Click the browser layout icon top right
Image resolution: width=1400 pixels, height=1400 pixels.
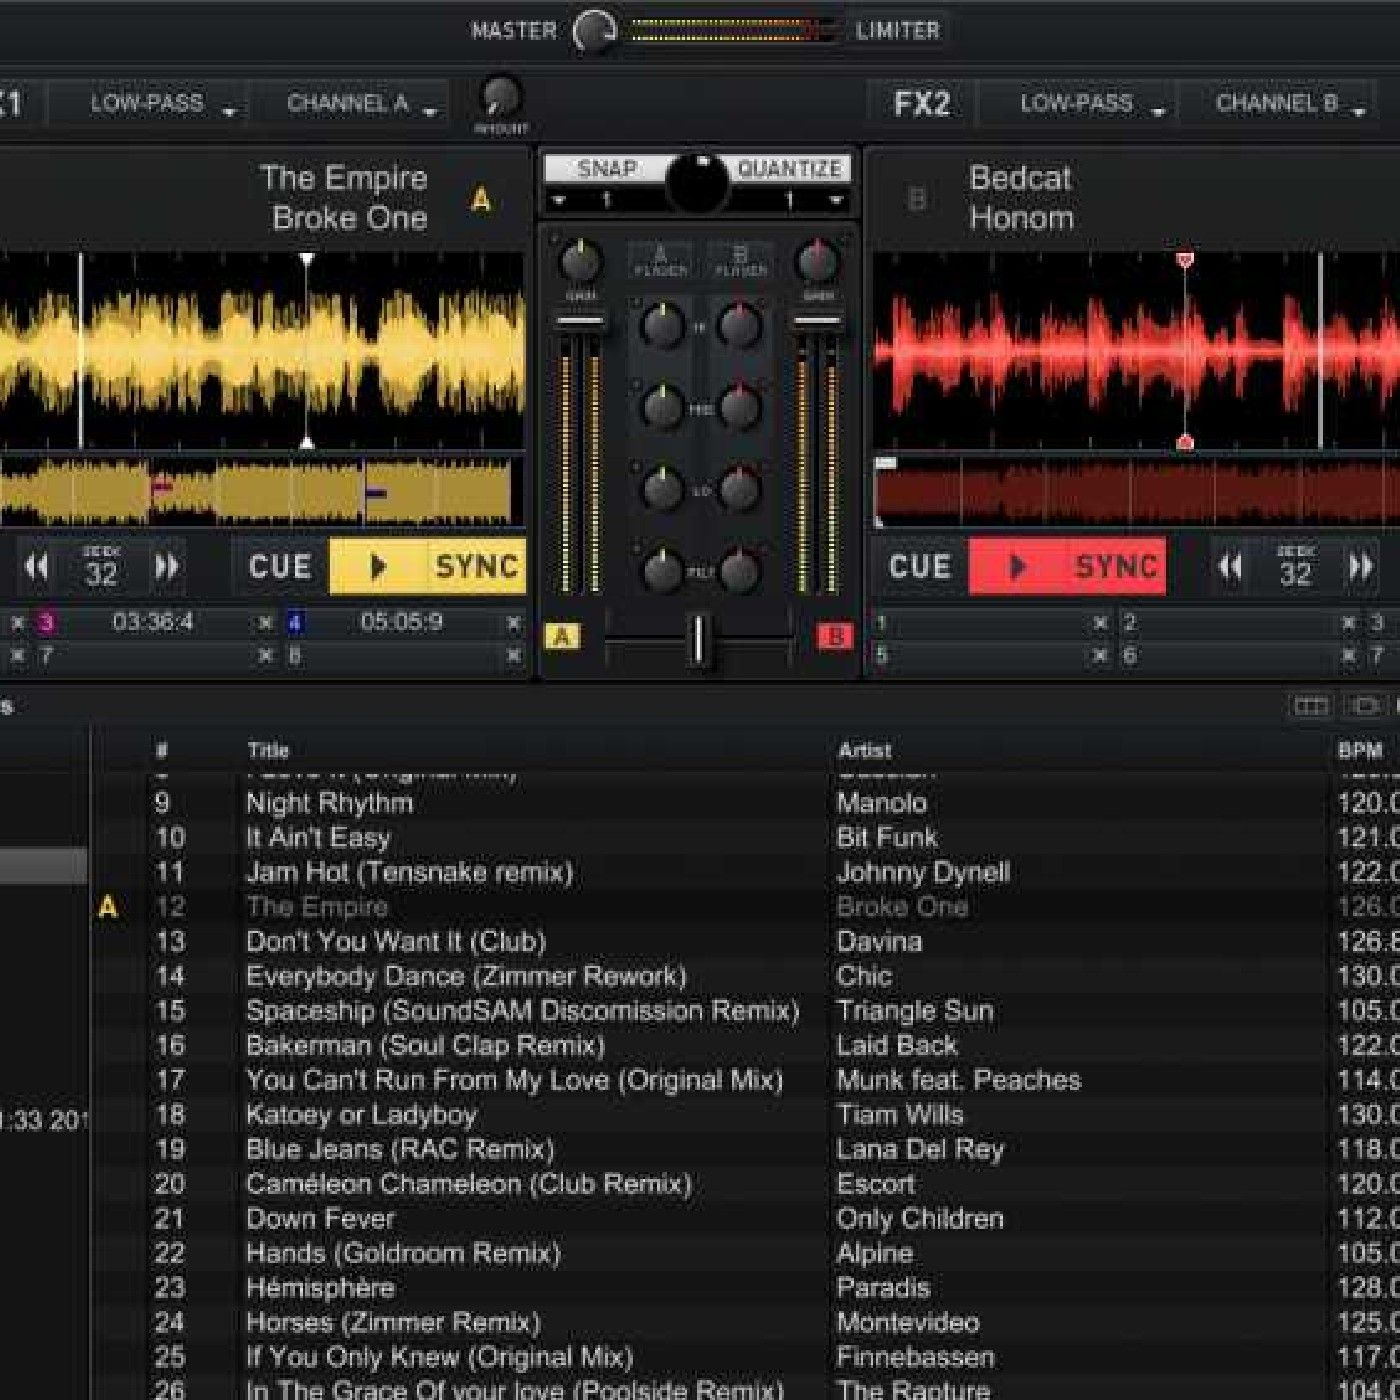pyautogui.click(x=1311, y=707)
